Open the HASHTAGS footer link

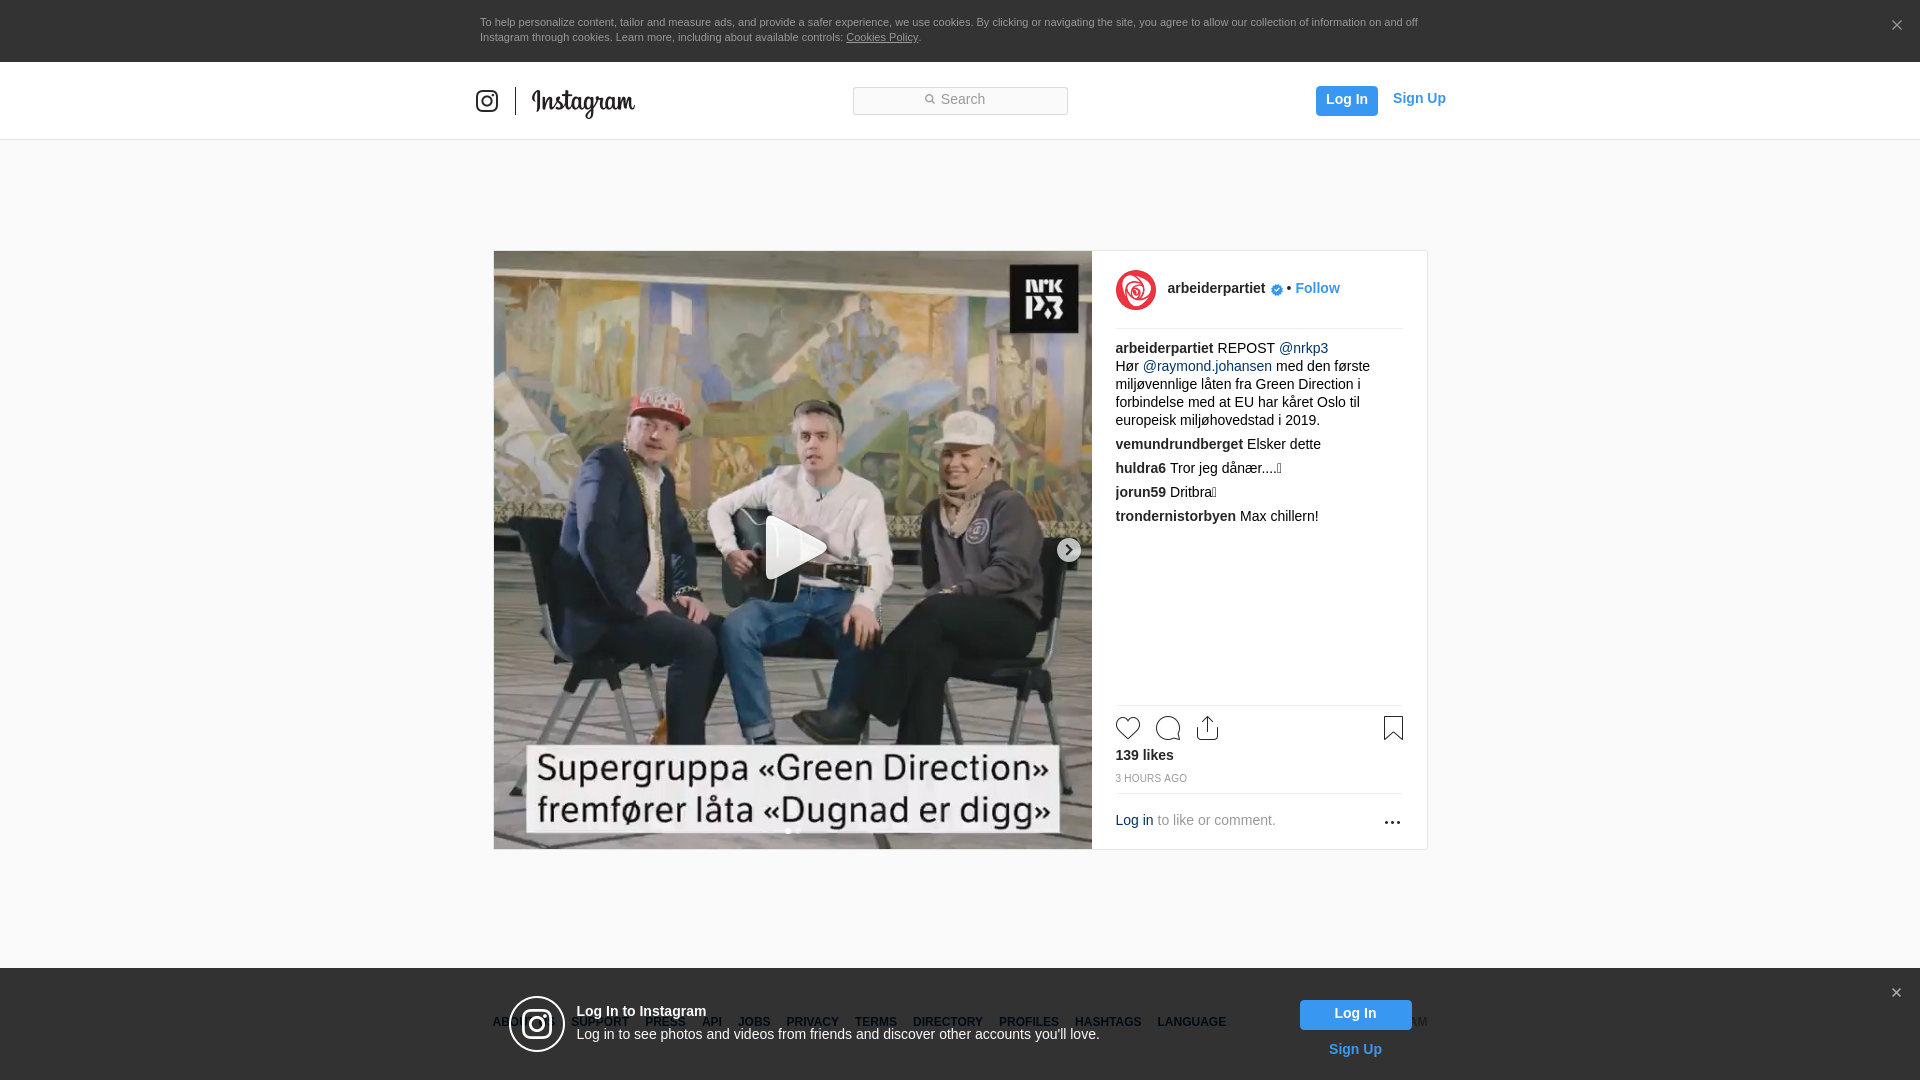[1108, 1022]
